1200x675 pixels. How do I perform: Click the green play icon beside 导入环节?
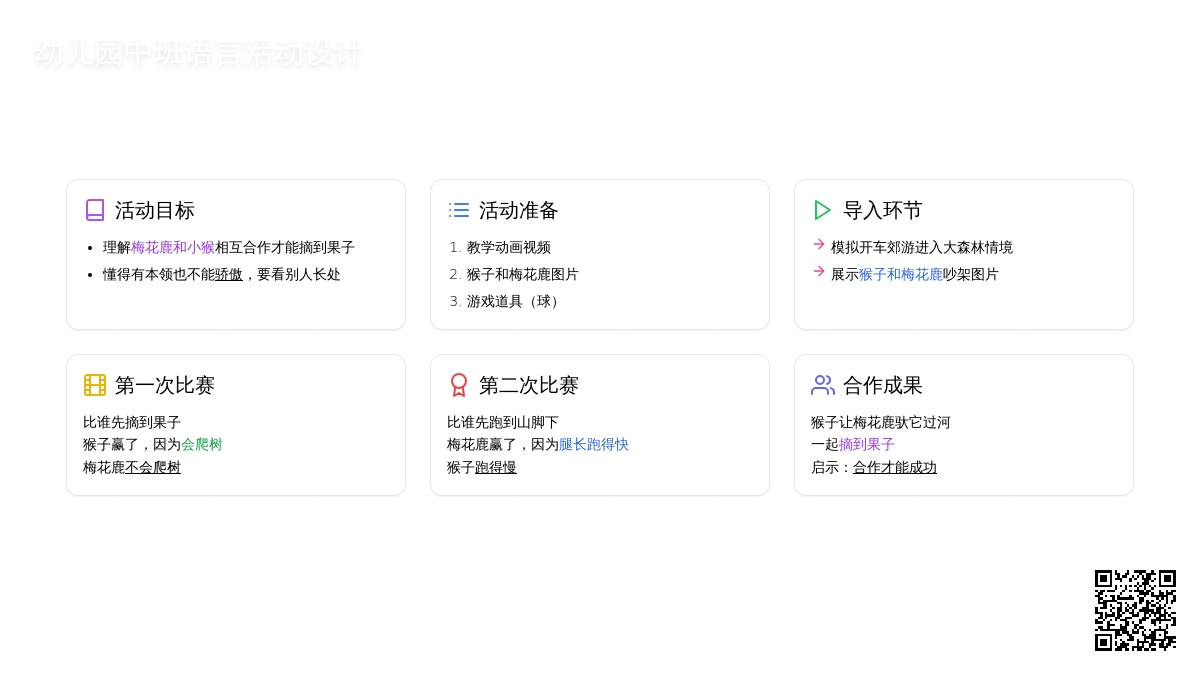coord(823,210)
